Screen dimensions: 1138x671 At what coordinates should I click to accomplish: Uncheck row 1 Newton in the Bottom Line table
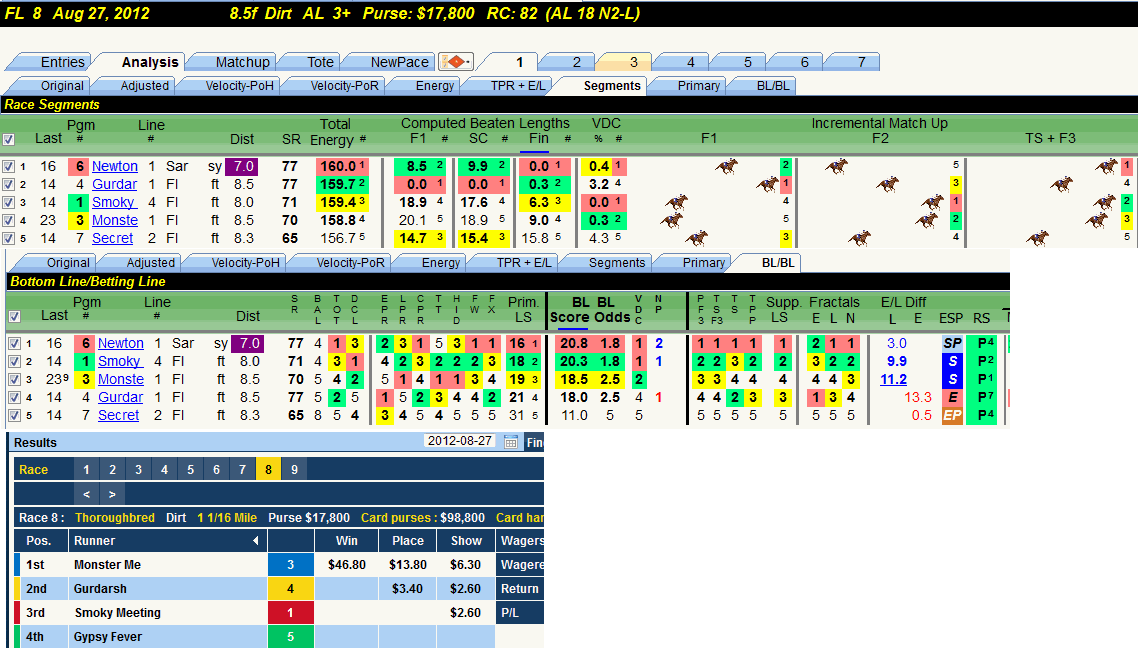point(15,343)
